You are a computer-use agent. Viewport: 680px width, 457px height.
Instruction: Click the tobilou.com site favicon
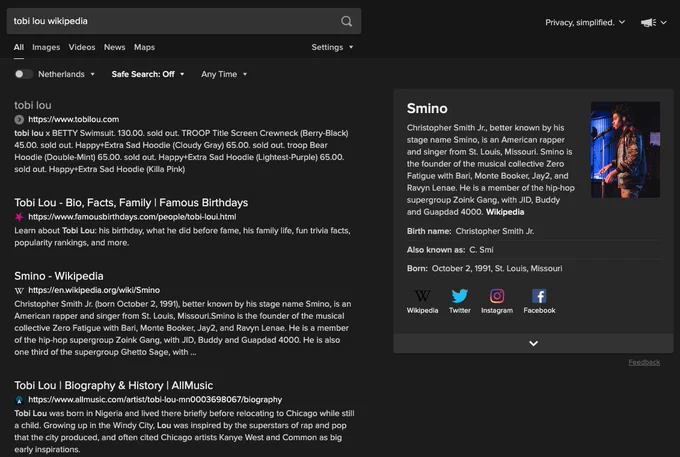tap(19, 119)
